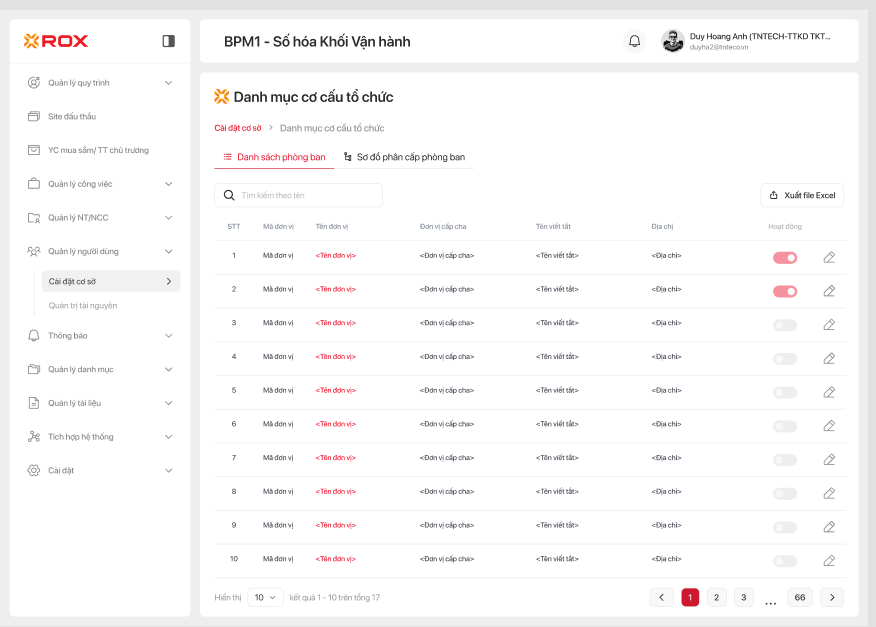This screenshot has width=876, height=627.
Task: Collapse sidebar using the panel toggle icon
Action: click(x=168, y=41)
